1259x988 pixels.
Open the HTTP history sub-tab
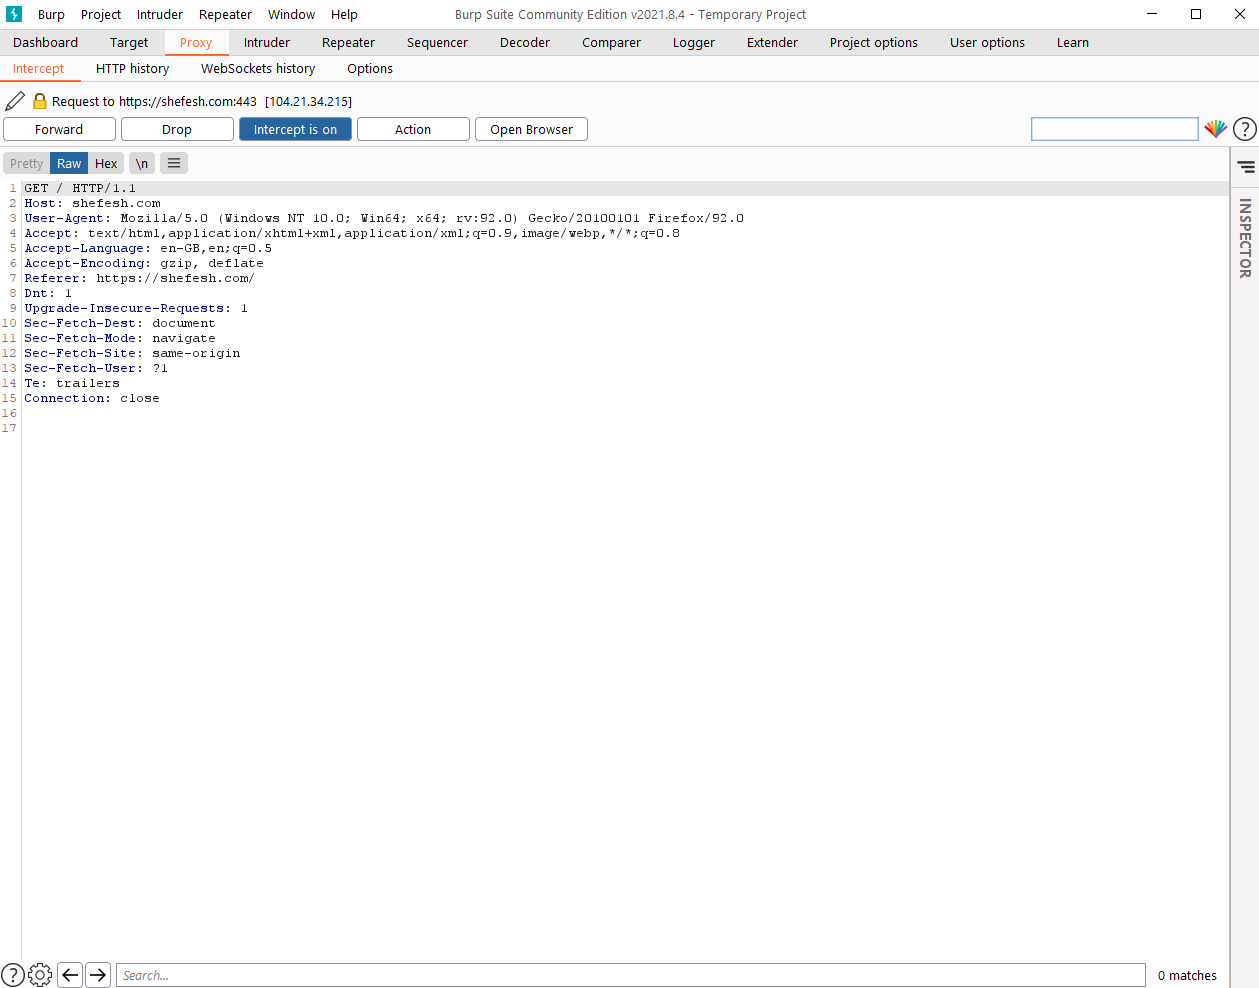[132, 68]
